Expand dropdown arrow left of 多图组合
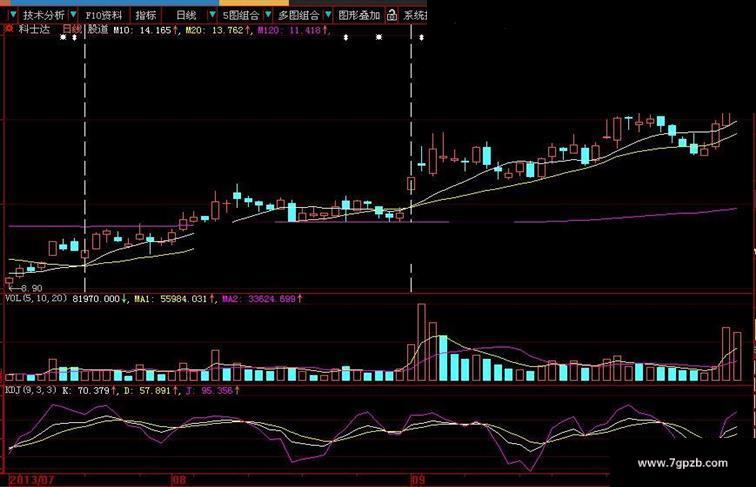 tap(269, 15)
